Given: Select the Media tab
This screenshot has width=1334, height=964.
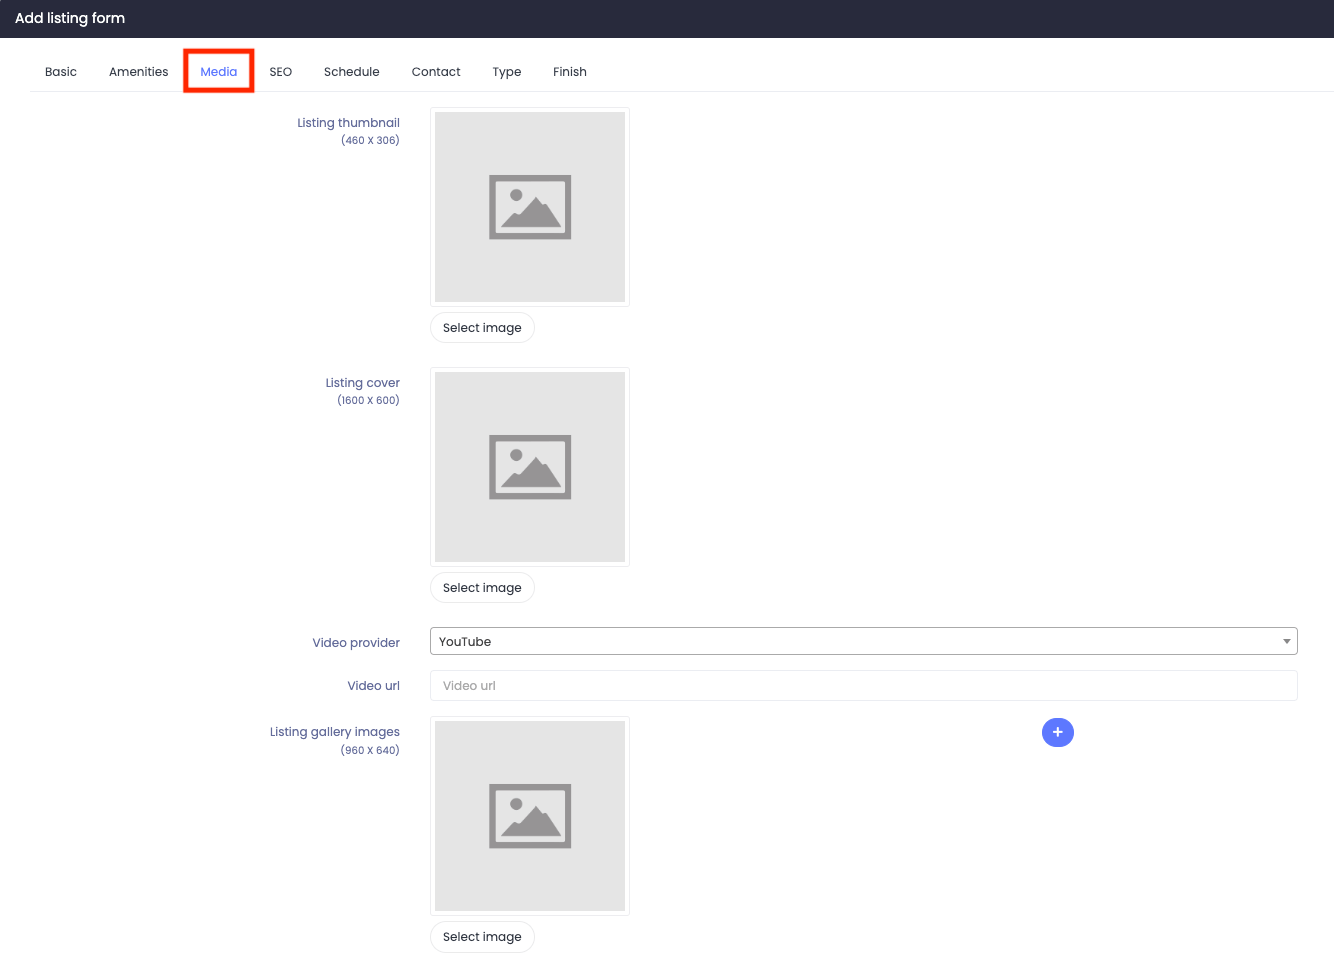Looking at the screenshot, I should coord(219,72).
